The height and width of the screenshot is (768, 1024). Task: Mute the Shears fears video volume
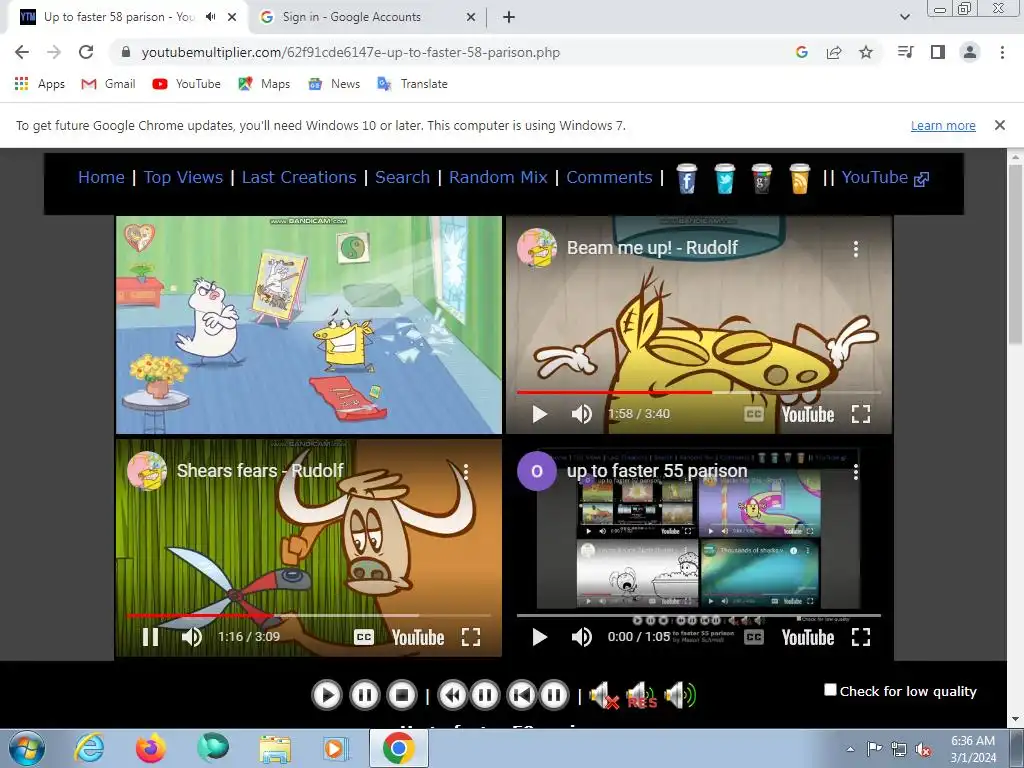coord(191,637)
